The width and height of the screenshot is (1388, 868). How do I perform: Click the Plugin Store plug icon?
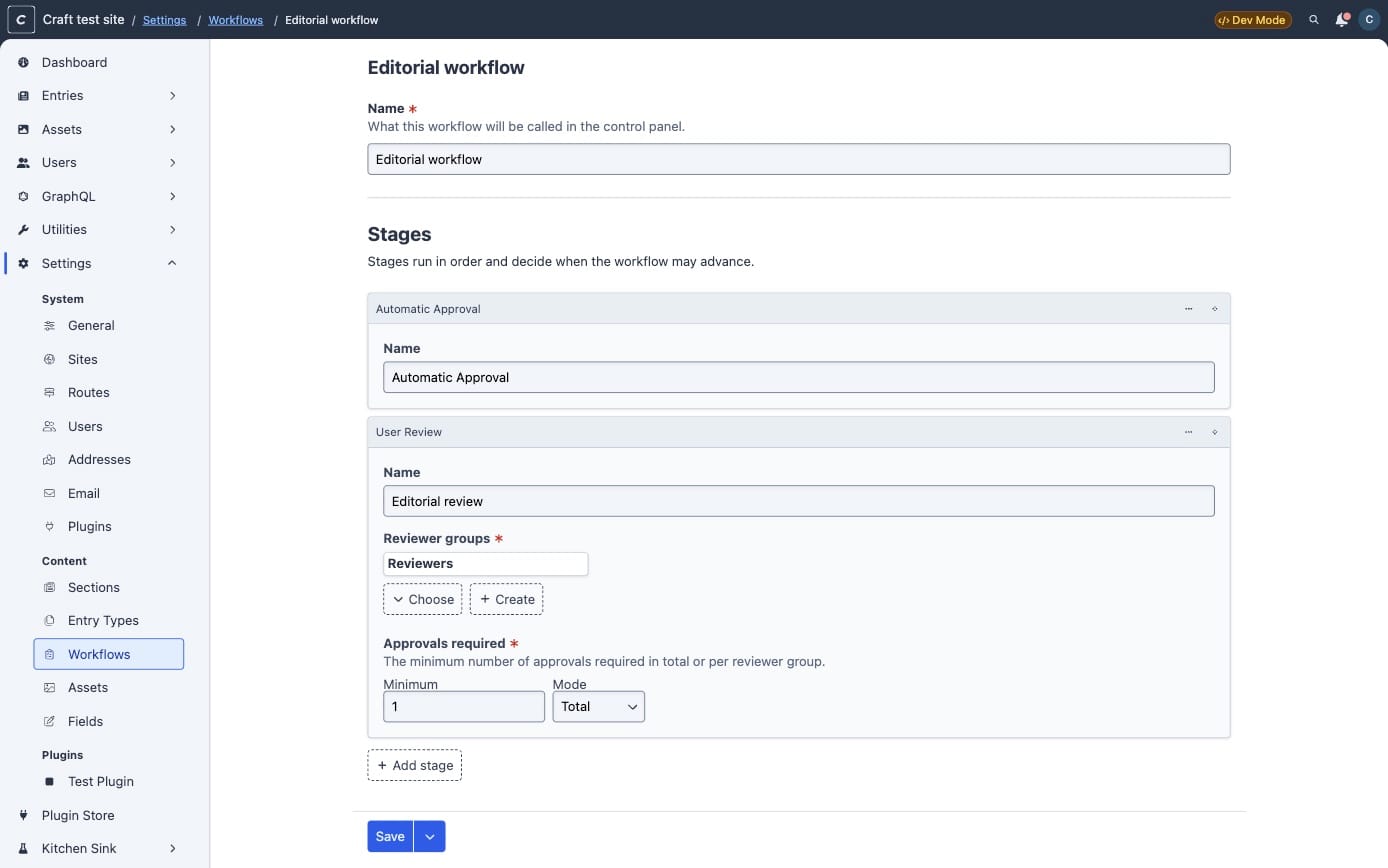tap(24, 815)
